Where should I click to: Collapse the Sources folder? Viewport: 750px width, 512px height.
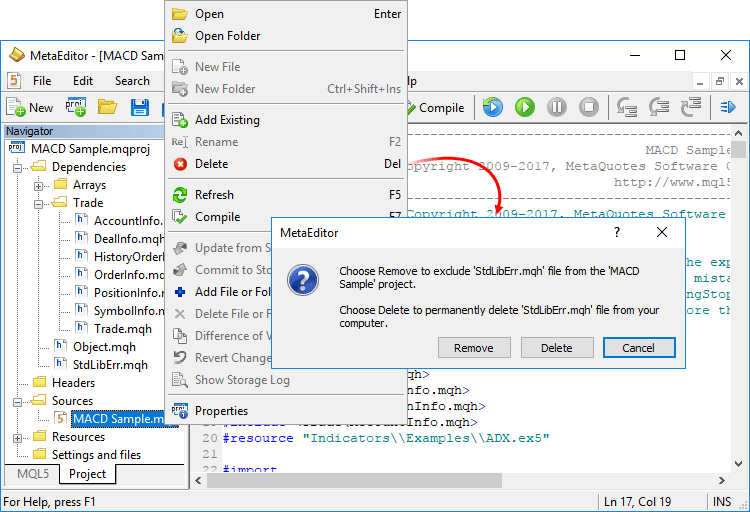click(18, 402)
